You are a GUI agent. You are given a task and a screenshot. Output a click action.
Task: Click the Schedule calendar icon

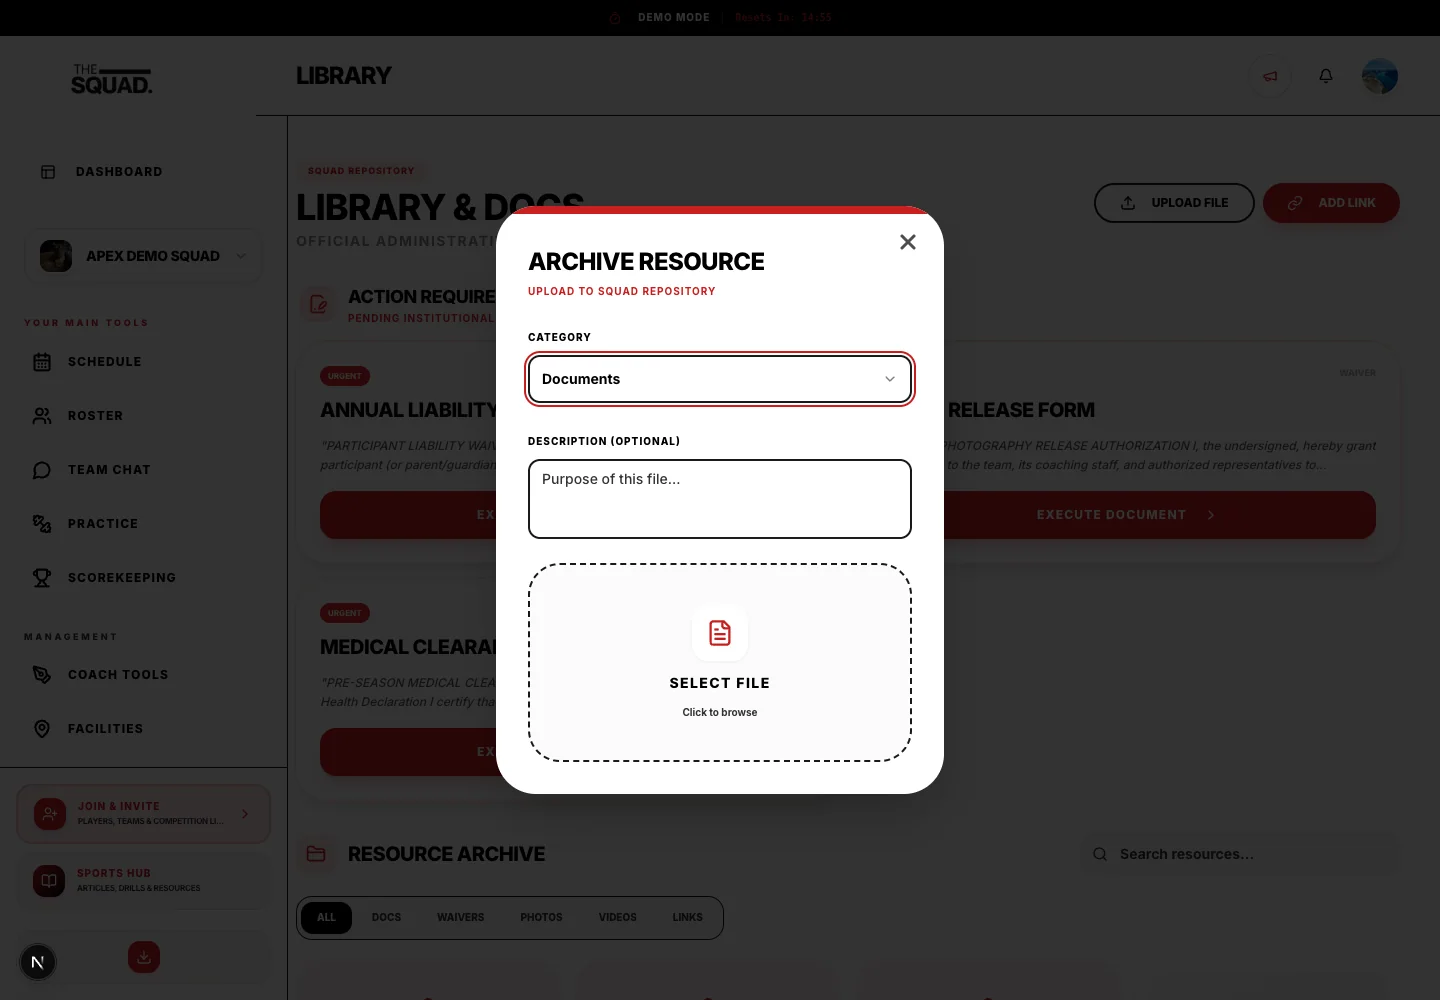coord(42,362)
